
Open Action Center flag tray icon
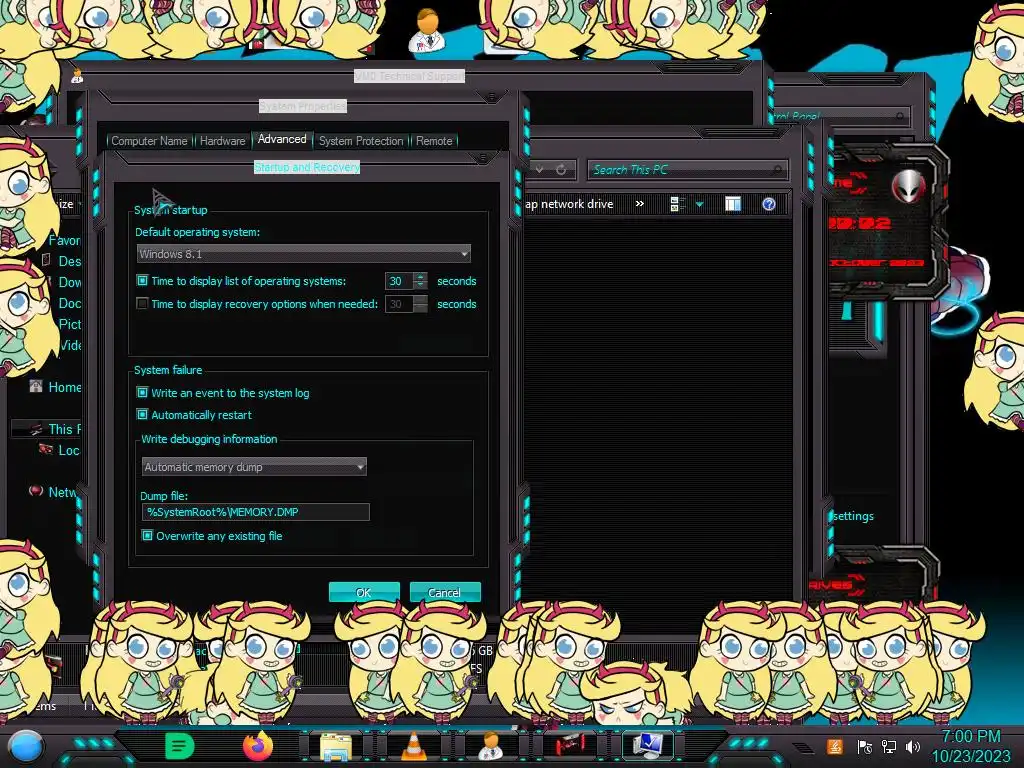coord(864,747)
